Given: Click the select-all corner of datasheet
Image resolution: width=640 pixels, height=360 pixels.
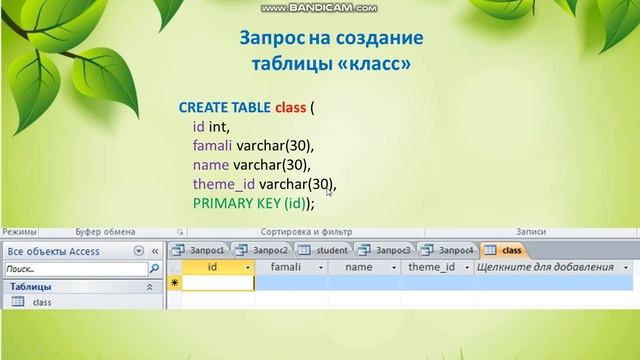Looking at the screenshot, I should coord(175,267).
